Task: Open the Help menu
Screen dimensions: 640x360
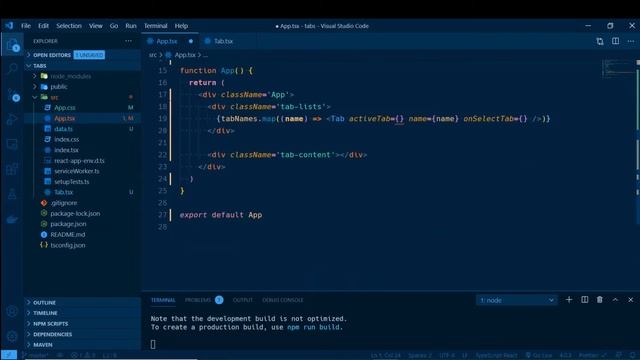Action: (181, 26)
